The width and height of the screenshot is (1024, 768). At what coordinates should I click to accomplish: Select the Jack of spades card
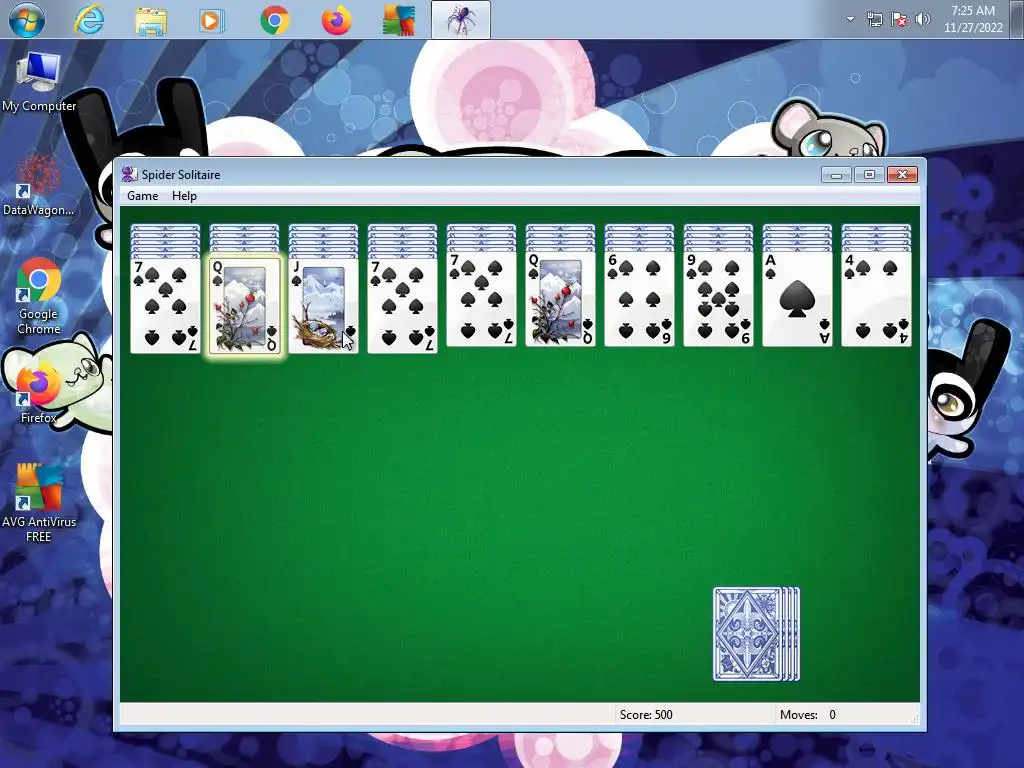(x=323, y=306)
